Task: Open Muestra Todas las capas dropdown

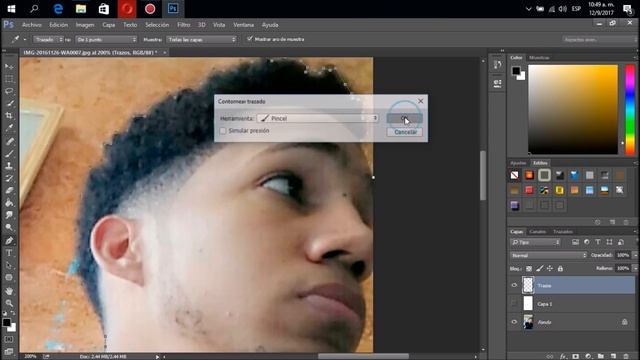Action: click(x=201, y=39)
